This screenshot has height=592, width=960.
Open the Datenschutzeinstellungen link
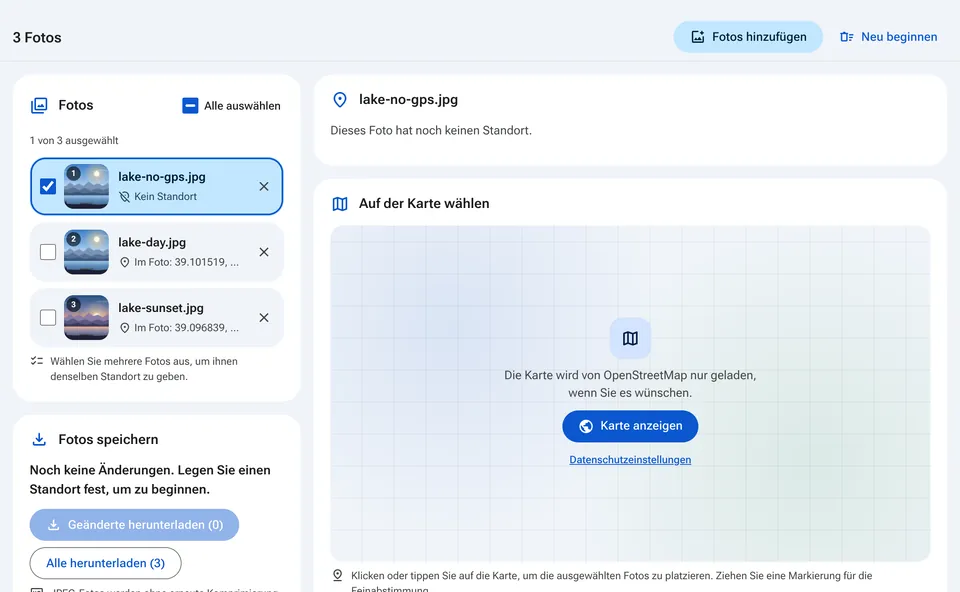(630, 460)
